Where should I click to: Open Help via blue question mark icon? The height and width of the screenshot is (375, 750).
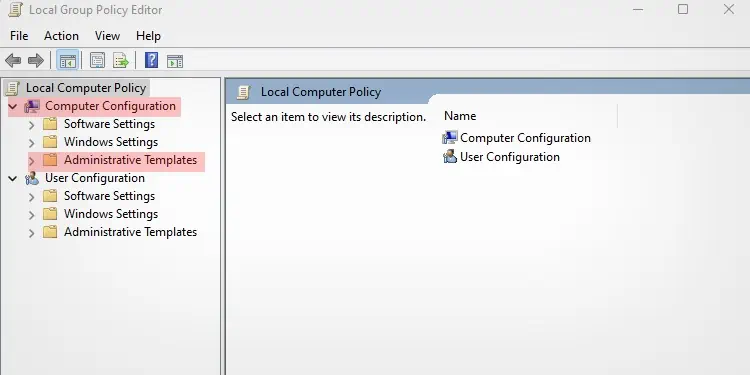click(x=152, y=60)
